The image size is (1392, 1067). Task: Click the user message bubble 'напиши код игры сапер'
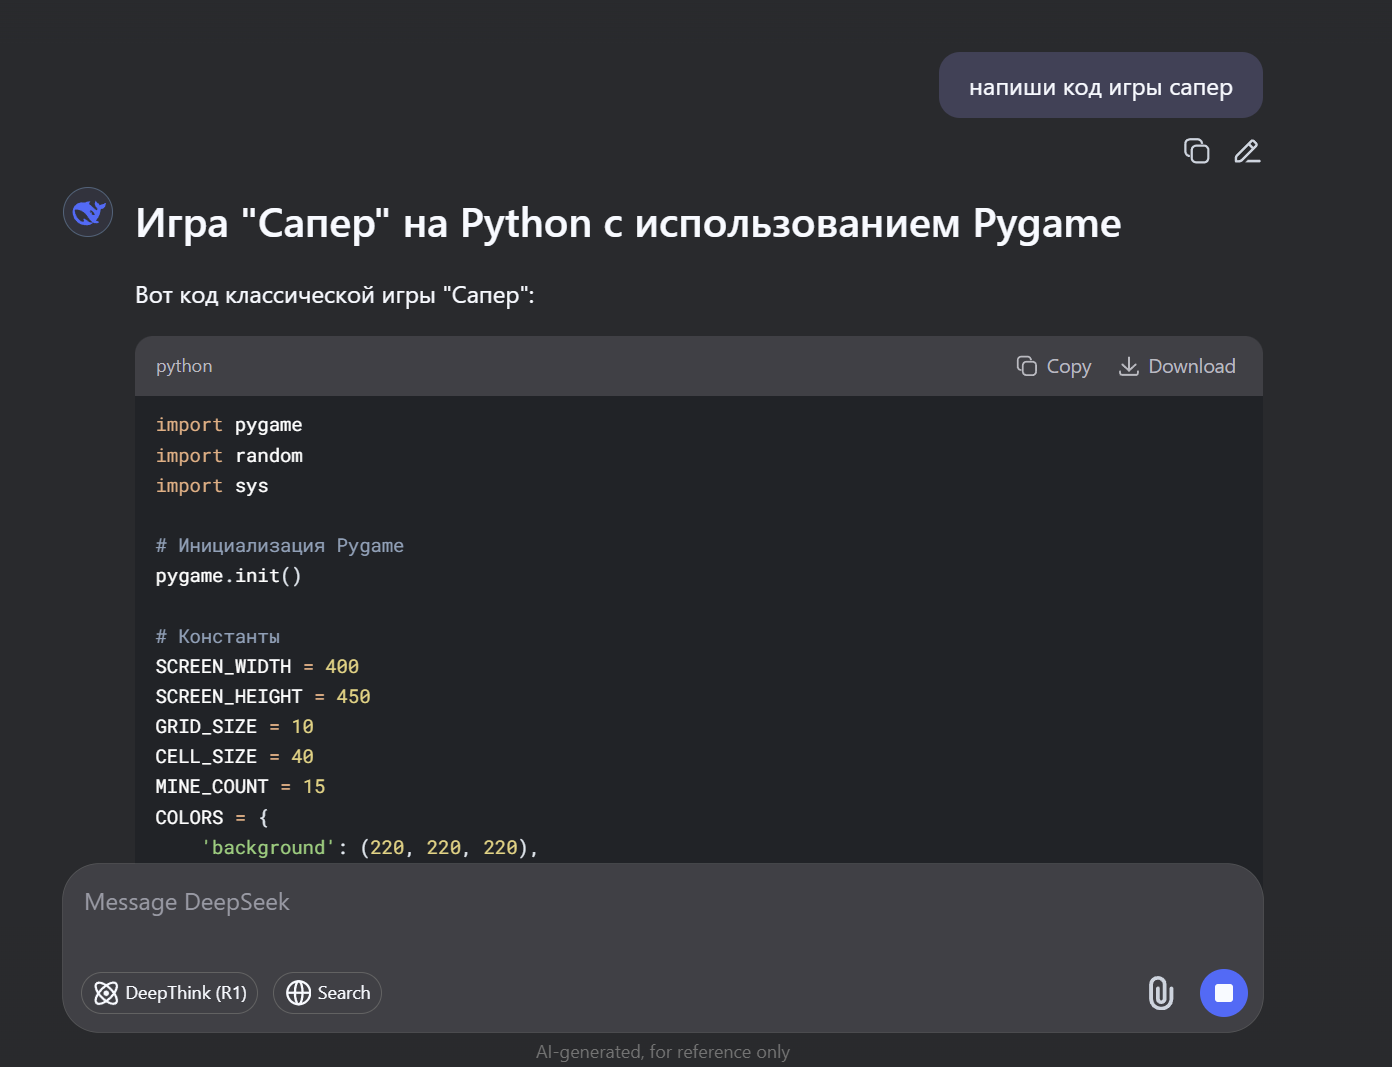click(1101, 85)
